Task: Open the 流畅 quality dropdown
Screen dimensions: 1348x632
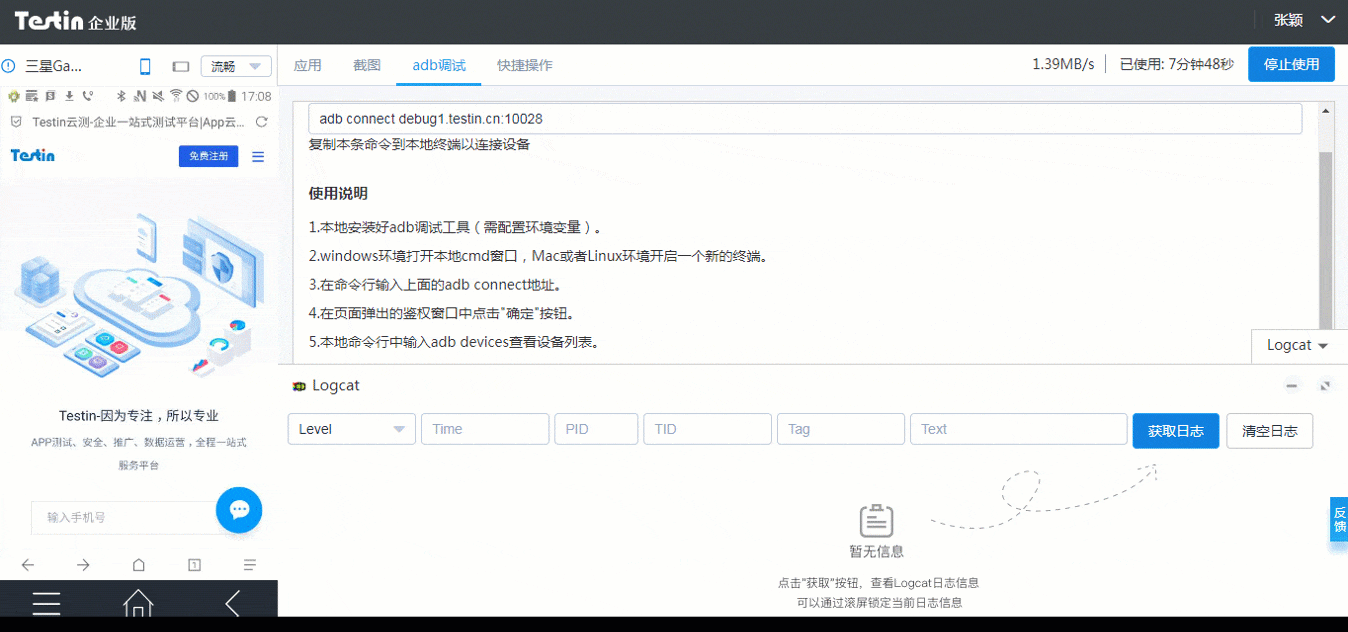Action: coord(236,66)
